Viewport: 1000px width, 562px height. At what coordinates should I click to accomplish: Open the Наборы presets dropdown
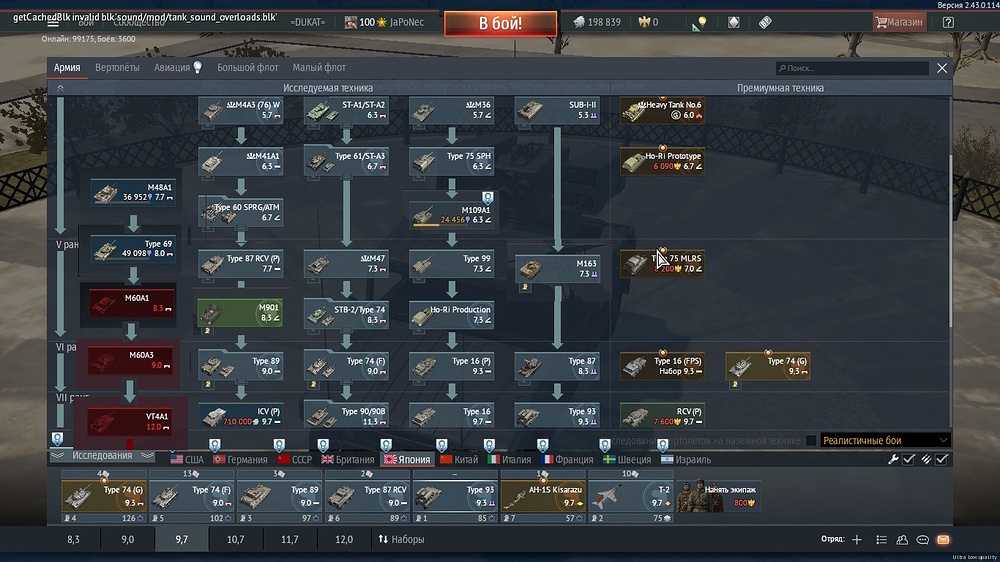click(401, 539)
